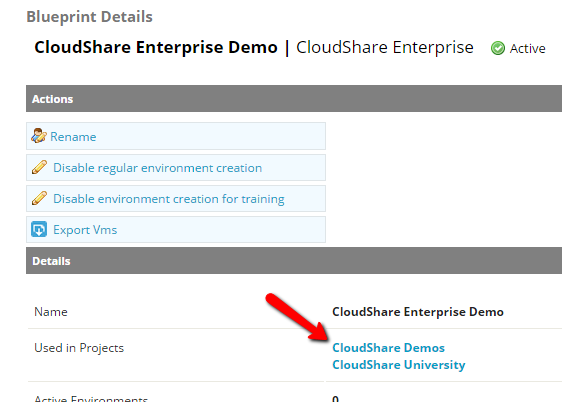The height and width of the screenshot is (402, 562).
Task: Open the CloudShare Demos project link
Action: (x=389, y=348)
